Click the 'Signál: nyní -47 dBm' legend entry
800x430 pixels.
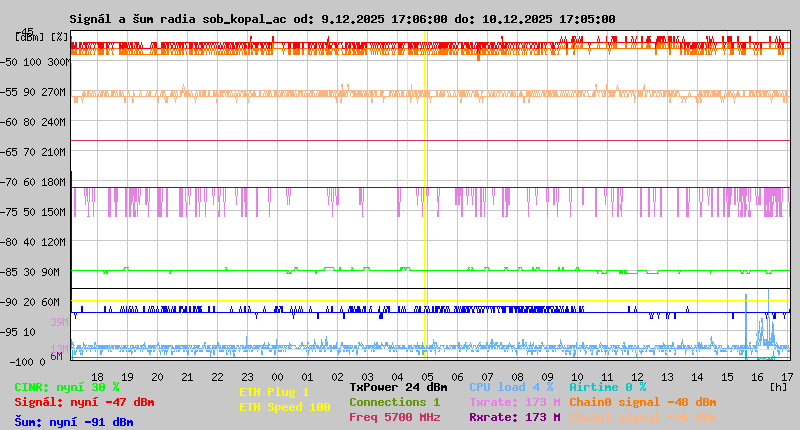84,402
